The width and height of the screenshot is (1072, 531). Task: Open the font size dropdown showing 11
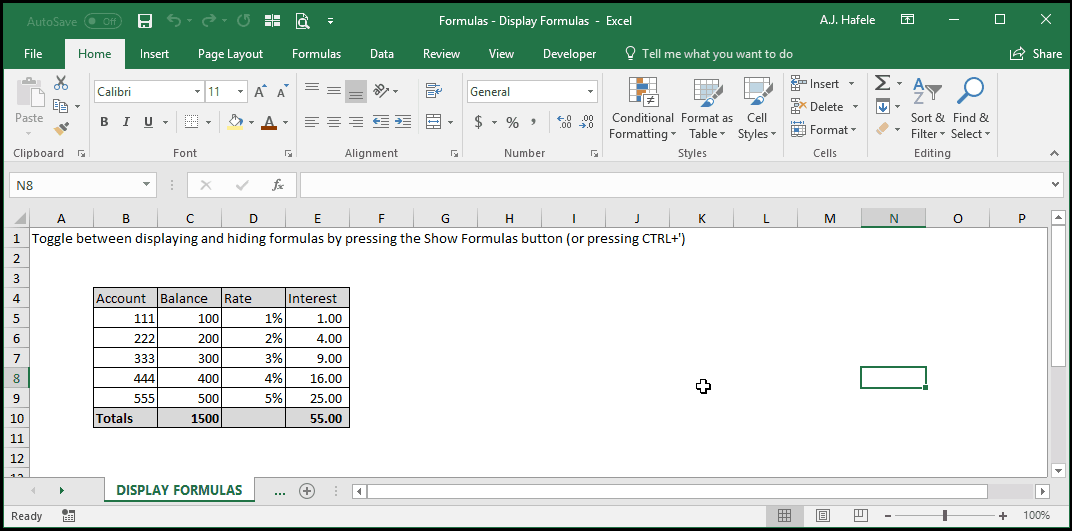[241, 92]
